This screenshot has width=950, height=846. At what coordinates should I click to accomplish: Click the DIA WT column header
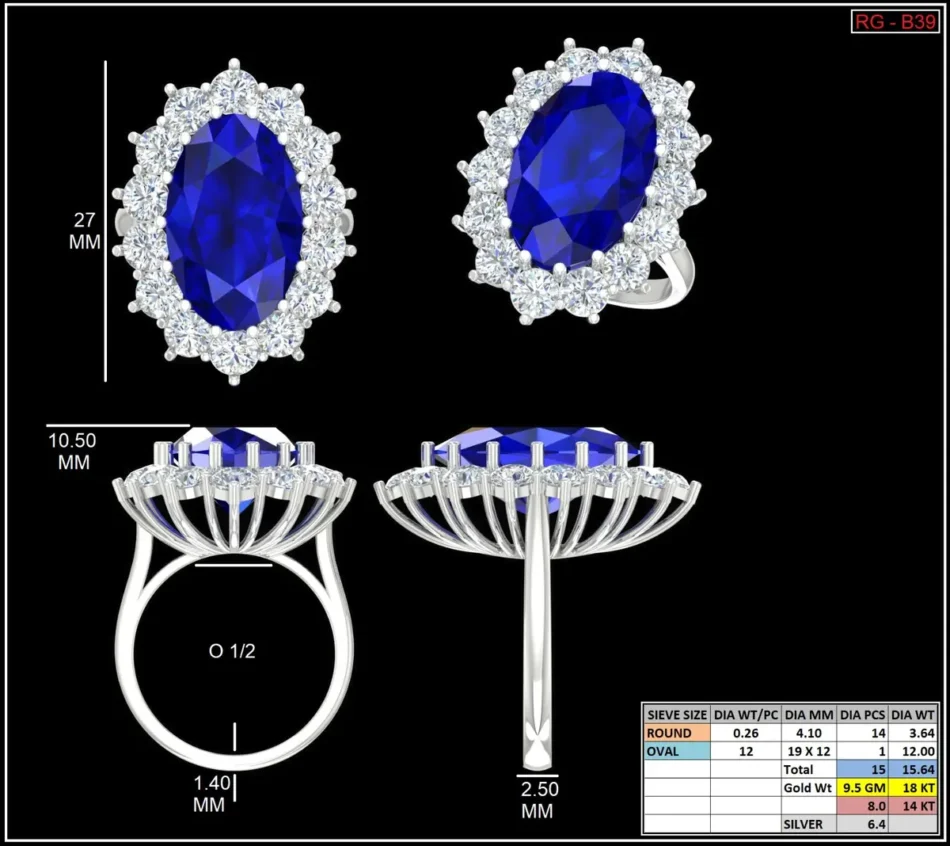click(x=913, y=714)
